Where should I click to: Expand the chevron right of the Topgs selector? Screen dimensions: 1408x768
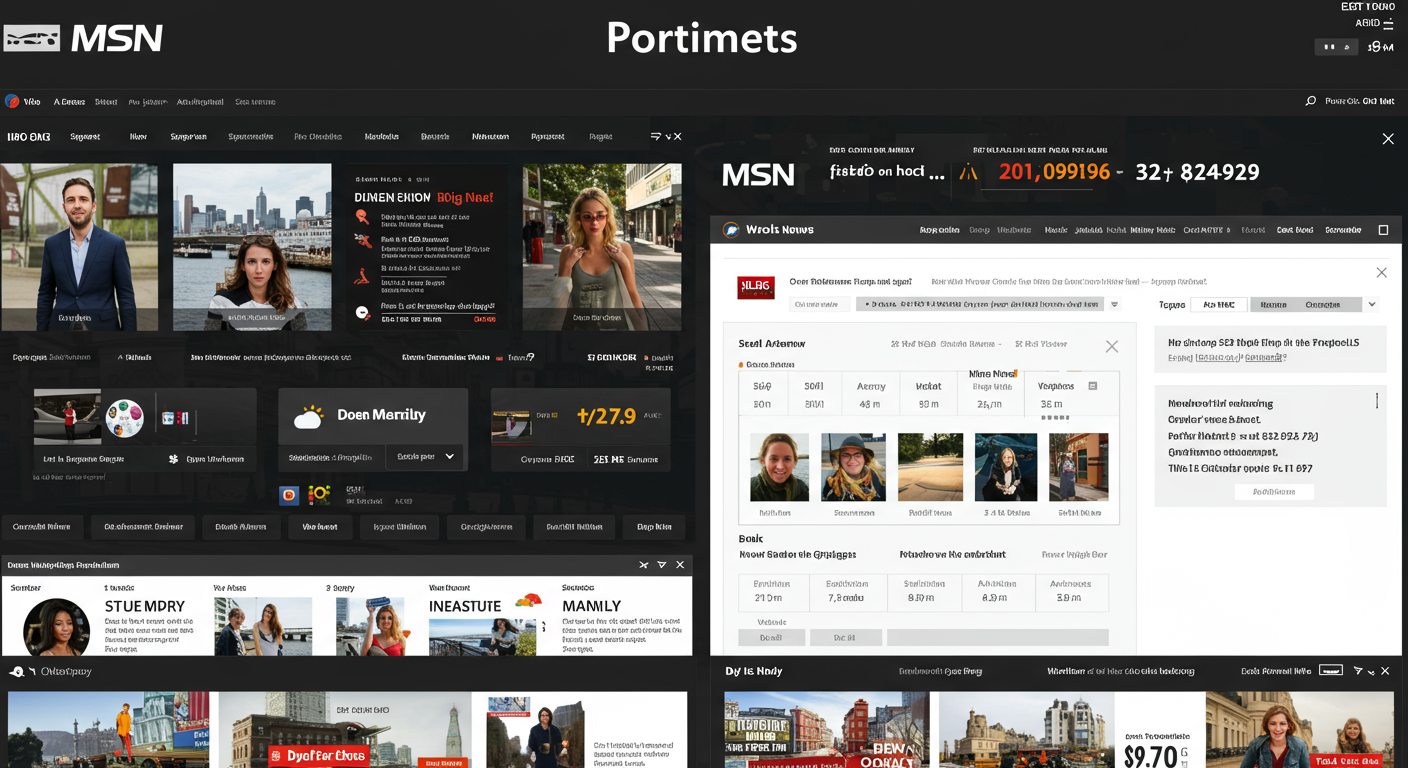click(x=1372, y=305)
